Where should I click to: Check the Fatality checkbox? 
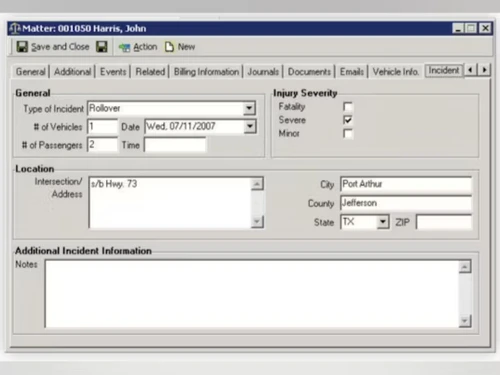tap(348, 107)
